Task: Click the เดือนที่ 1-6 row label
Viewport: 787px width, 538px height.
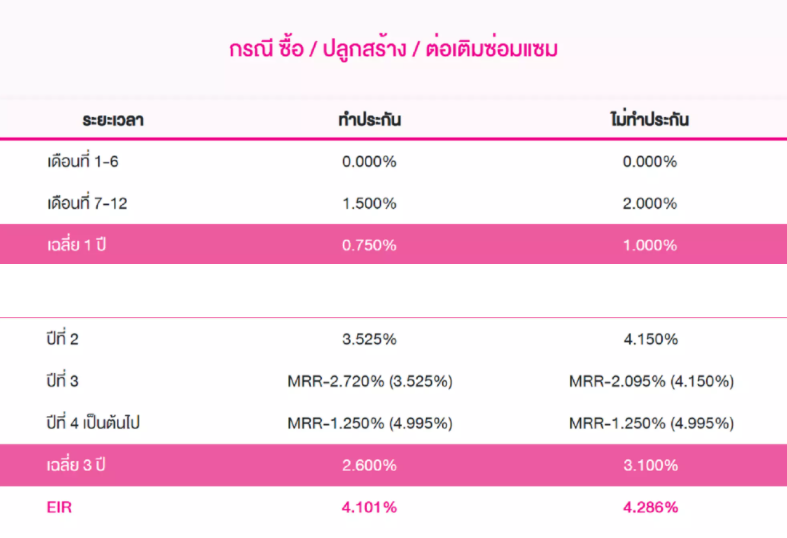Action: (x=83, y=161)
